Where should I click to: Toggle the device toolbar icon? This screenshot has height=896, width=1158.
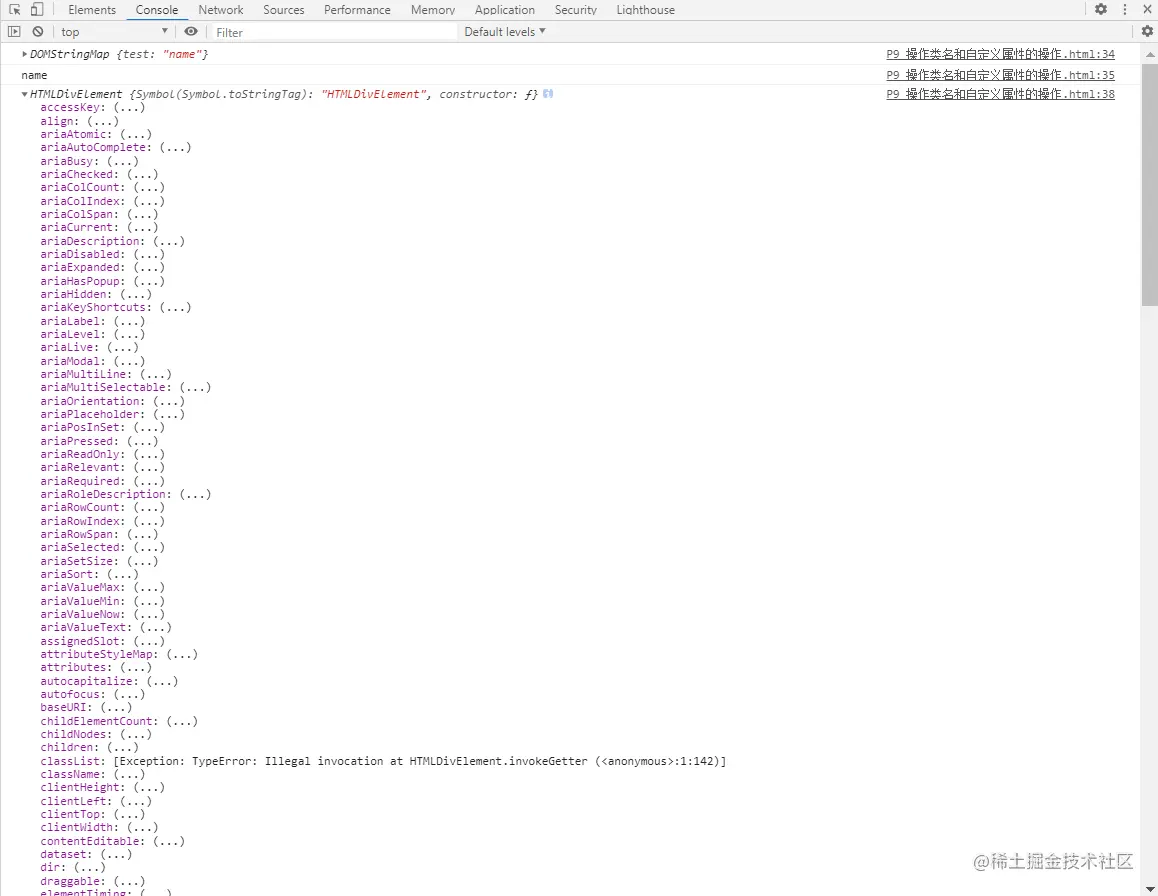pyautogui.click(x=37, y=10)
